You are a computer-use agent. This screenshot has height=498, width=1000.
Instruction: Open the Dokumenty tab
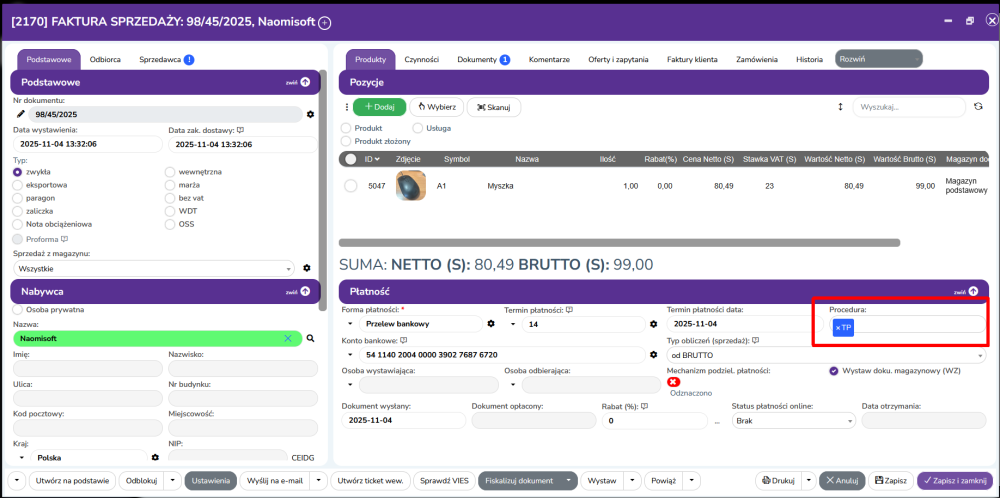coord(483,60)
